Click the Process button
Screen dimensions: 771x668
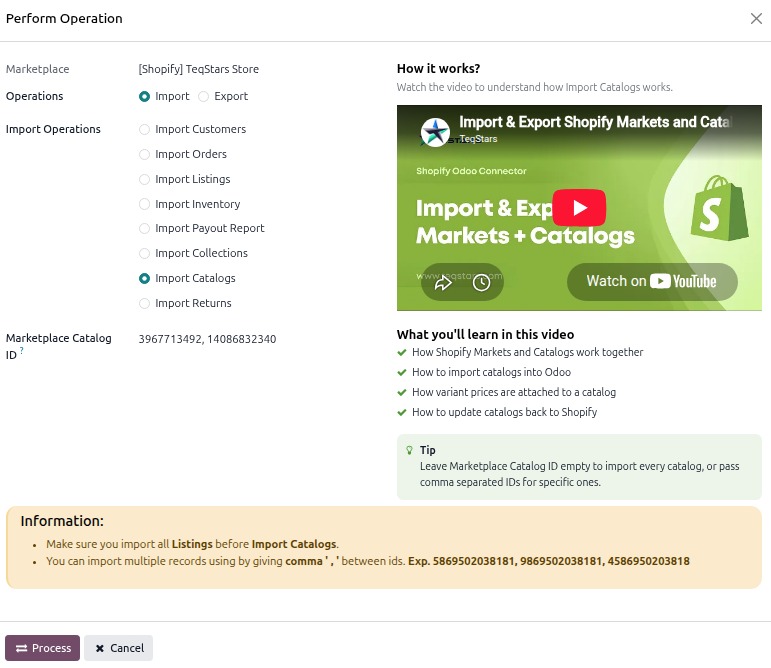43,648
